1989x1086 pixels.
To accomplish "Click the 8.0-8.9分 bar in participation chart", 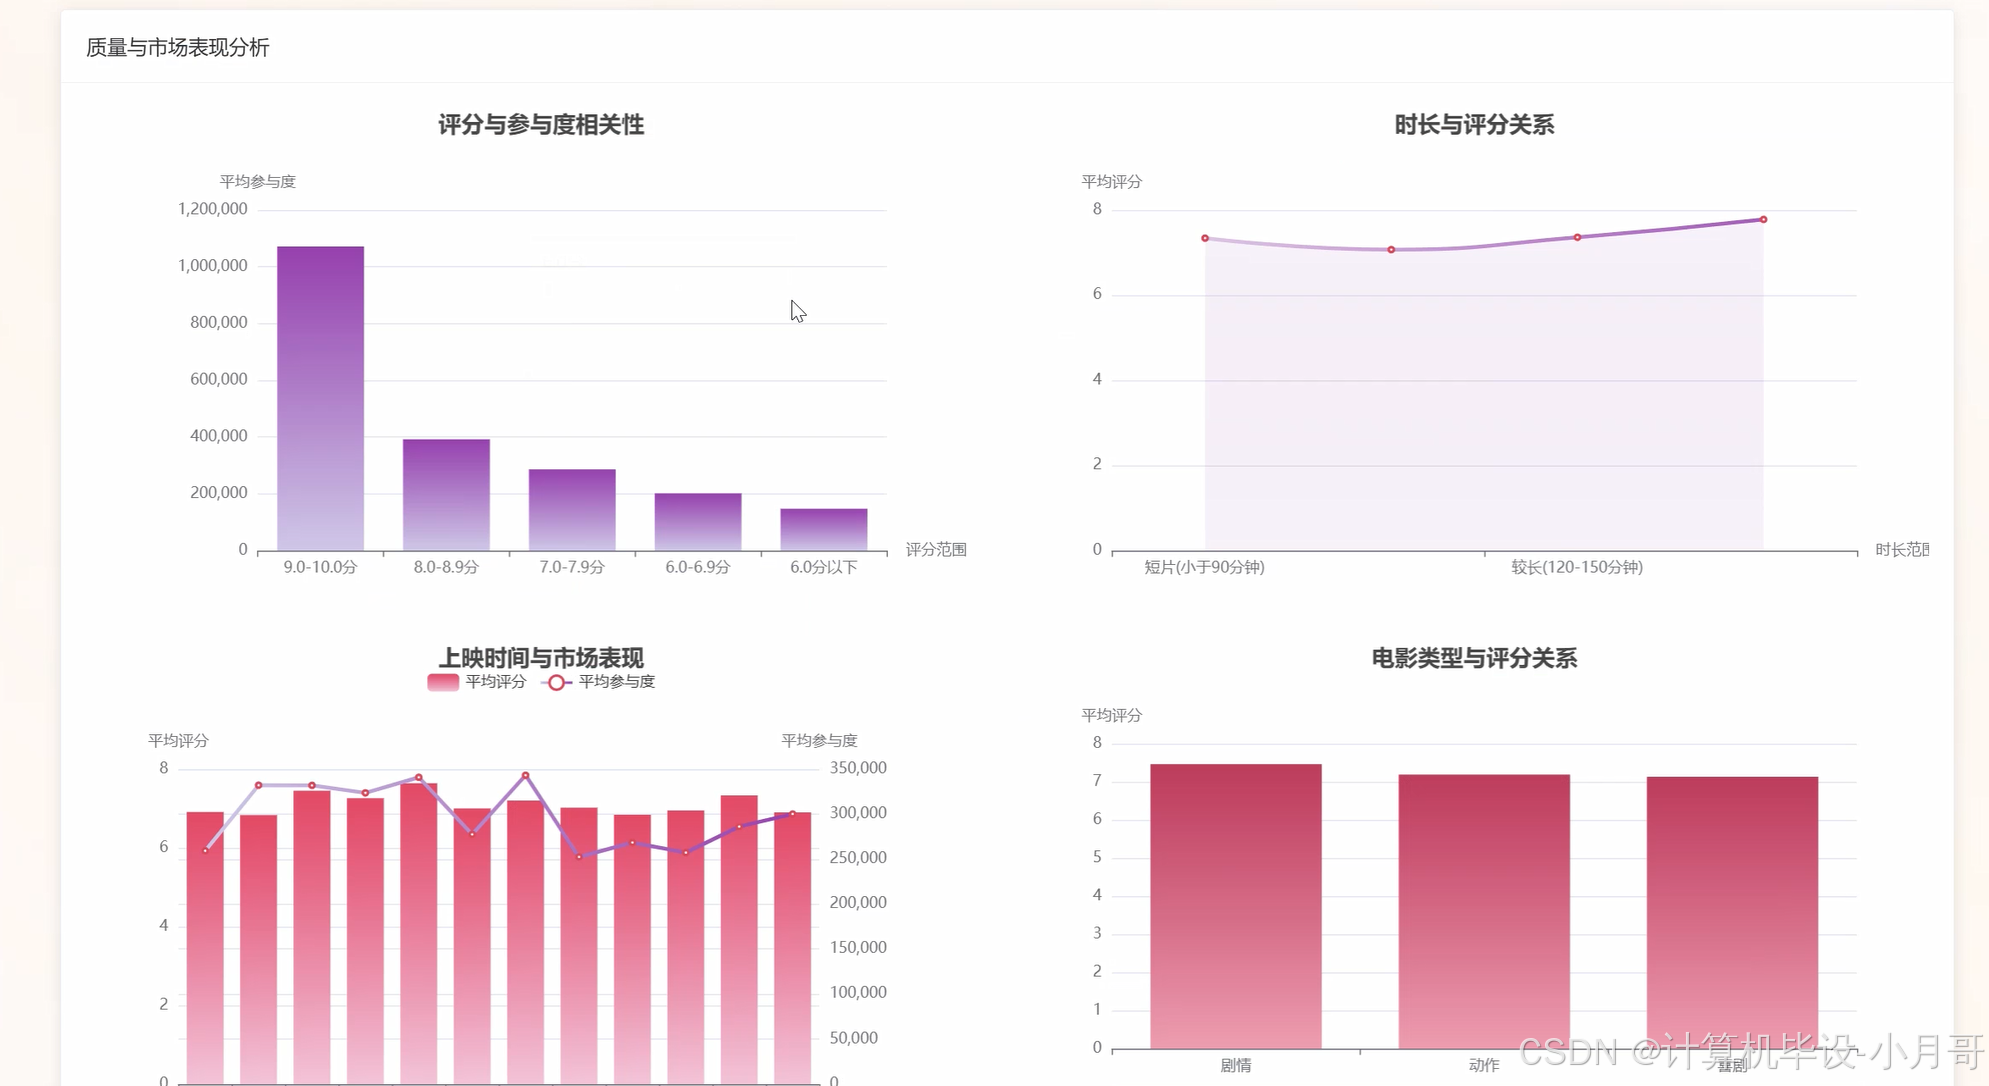I will [x=446, y=495].
